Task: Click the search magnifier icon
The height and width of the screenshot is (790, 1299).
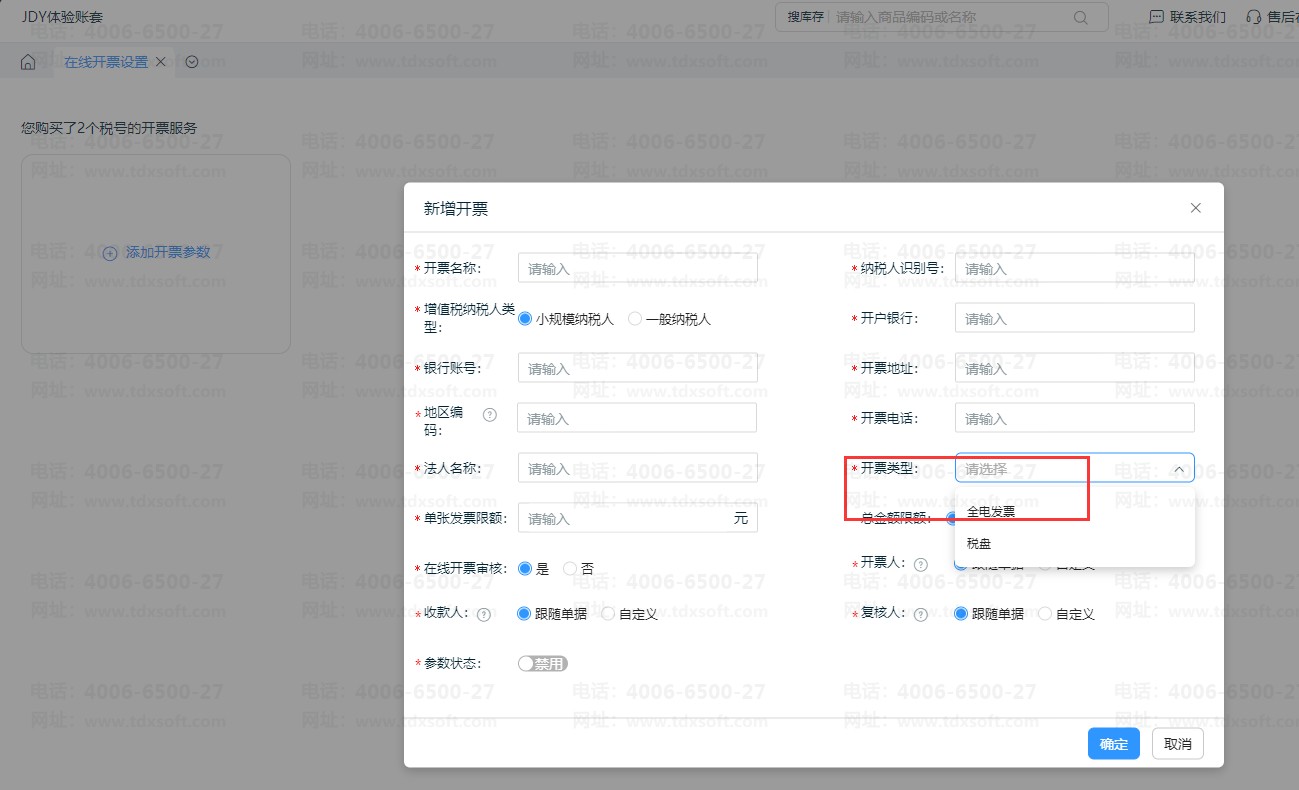Action: pos(1080,17)
